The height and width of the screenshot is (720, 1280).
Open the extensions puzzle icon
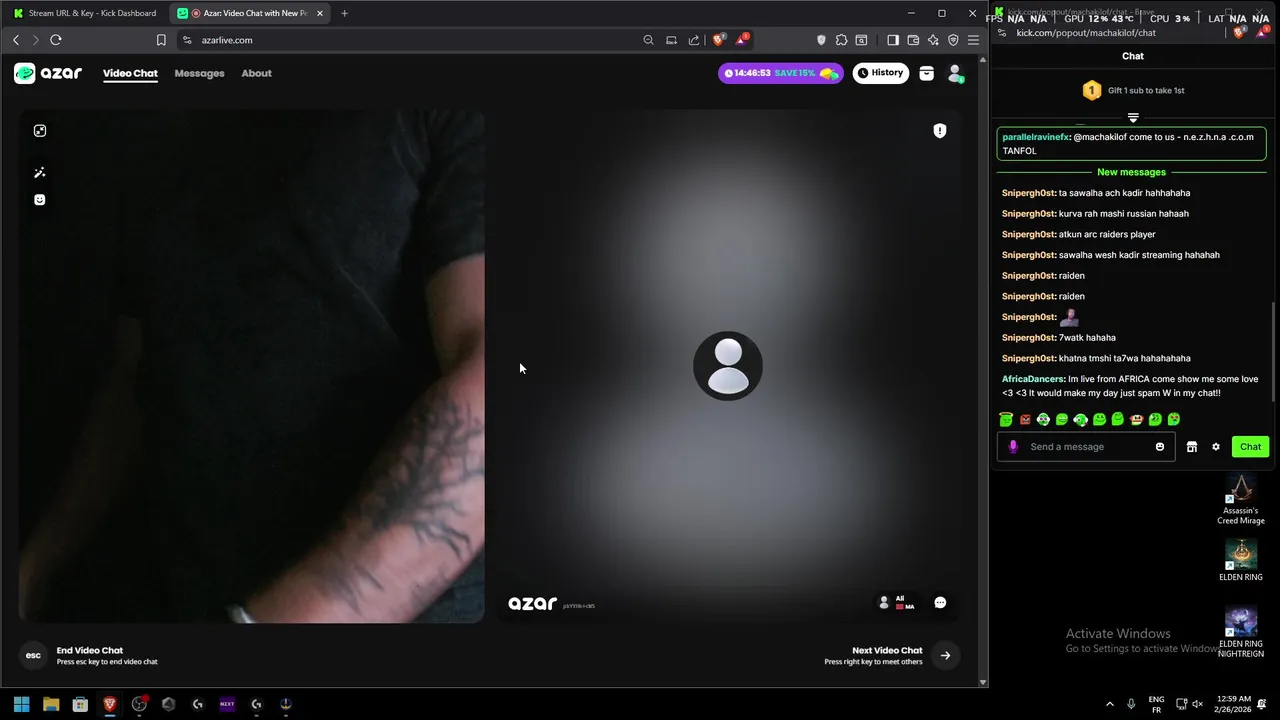point(841,40)
